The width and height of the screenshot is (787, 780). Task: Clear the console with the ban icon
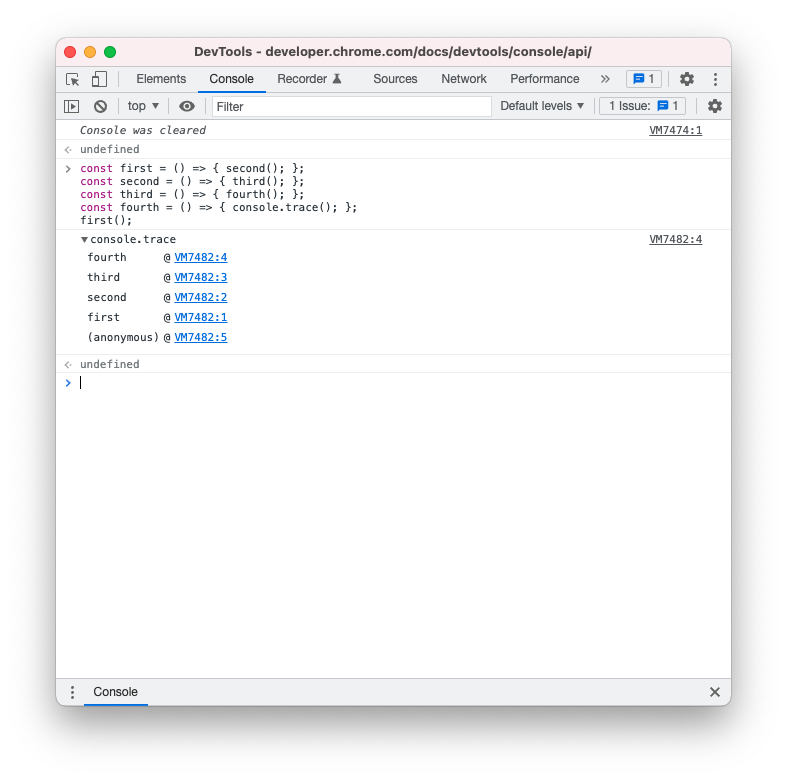pyautogui.click(x=100, y=106)
